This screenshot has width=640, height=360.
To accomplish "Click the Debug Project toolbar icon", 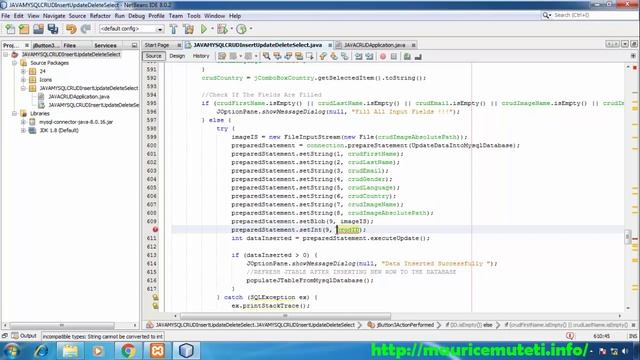I will (222, 29).
